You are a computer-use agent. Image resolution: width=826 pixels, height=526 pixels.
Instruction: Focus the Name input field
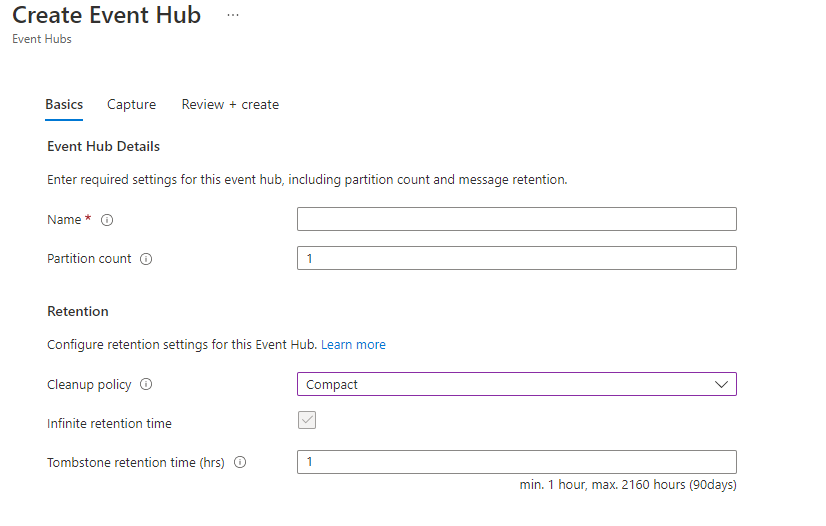point(517,219)
